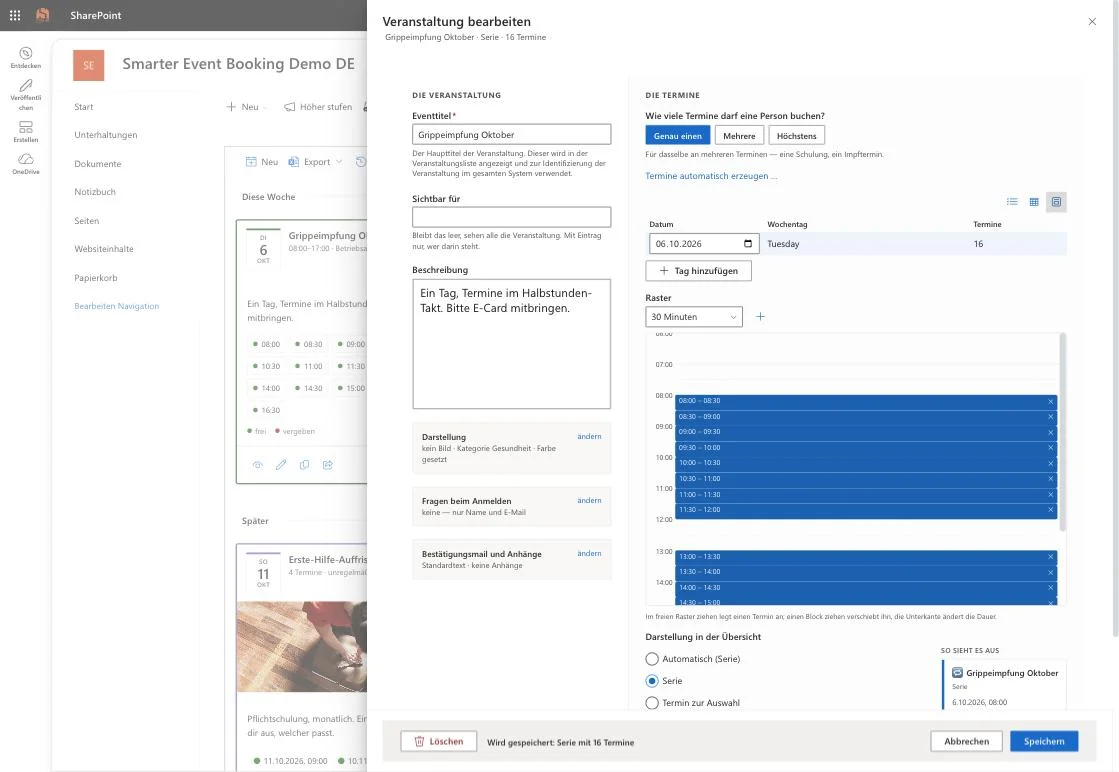Viewport: 1119px width, 772px height.
Task: Remove the 10:30 – 11:00 time slot
Action: (1050, 479)
